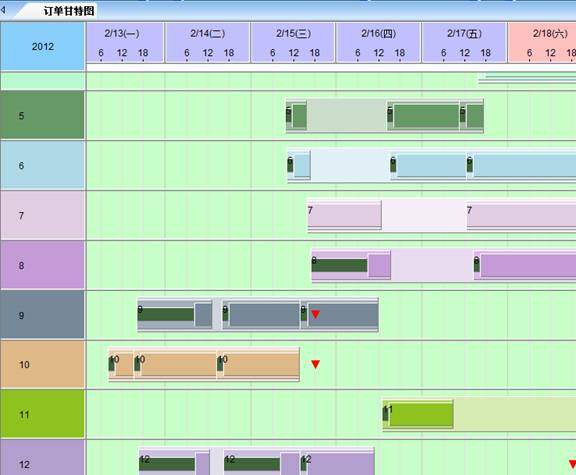Click the first order 7 bar on 2/15
The height and width of the screenshot is (475, 576).
click(x=344, y=216)
